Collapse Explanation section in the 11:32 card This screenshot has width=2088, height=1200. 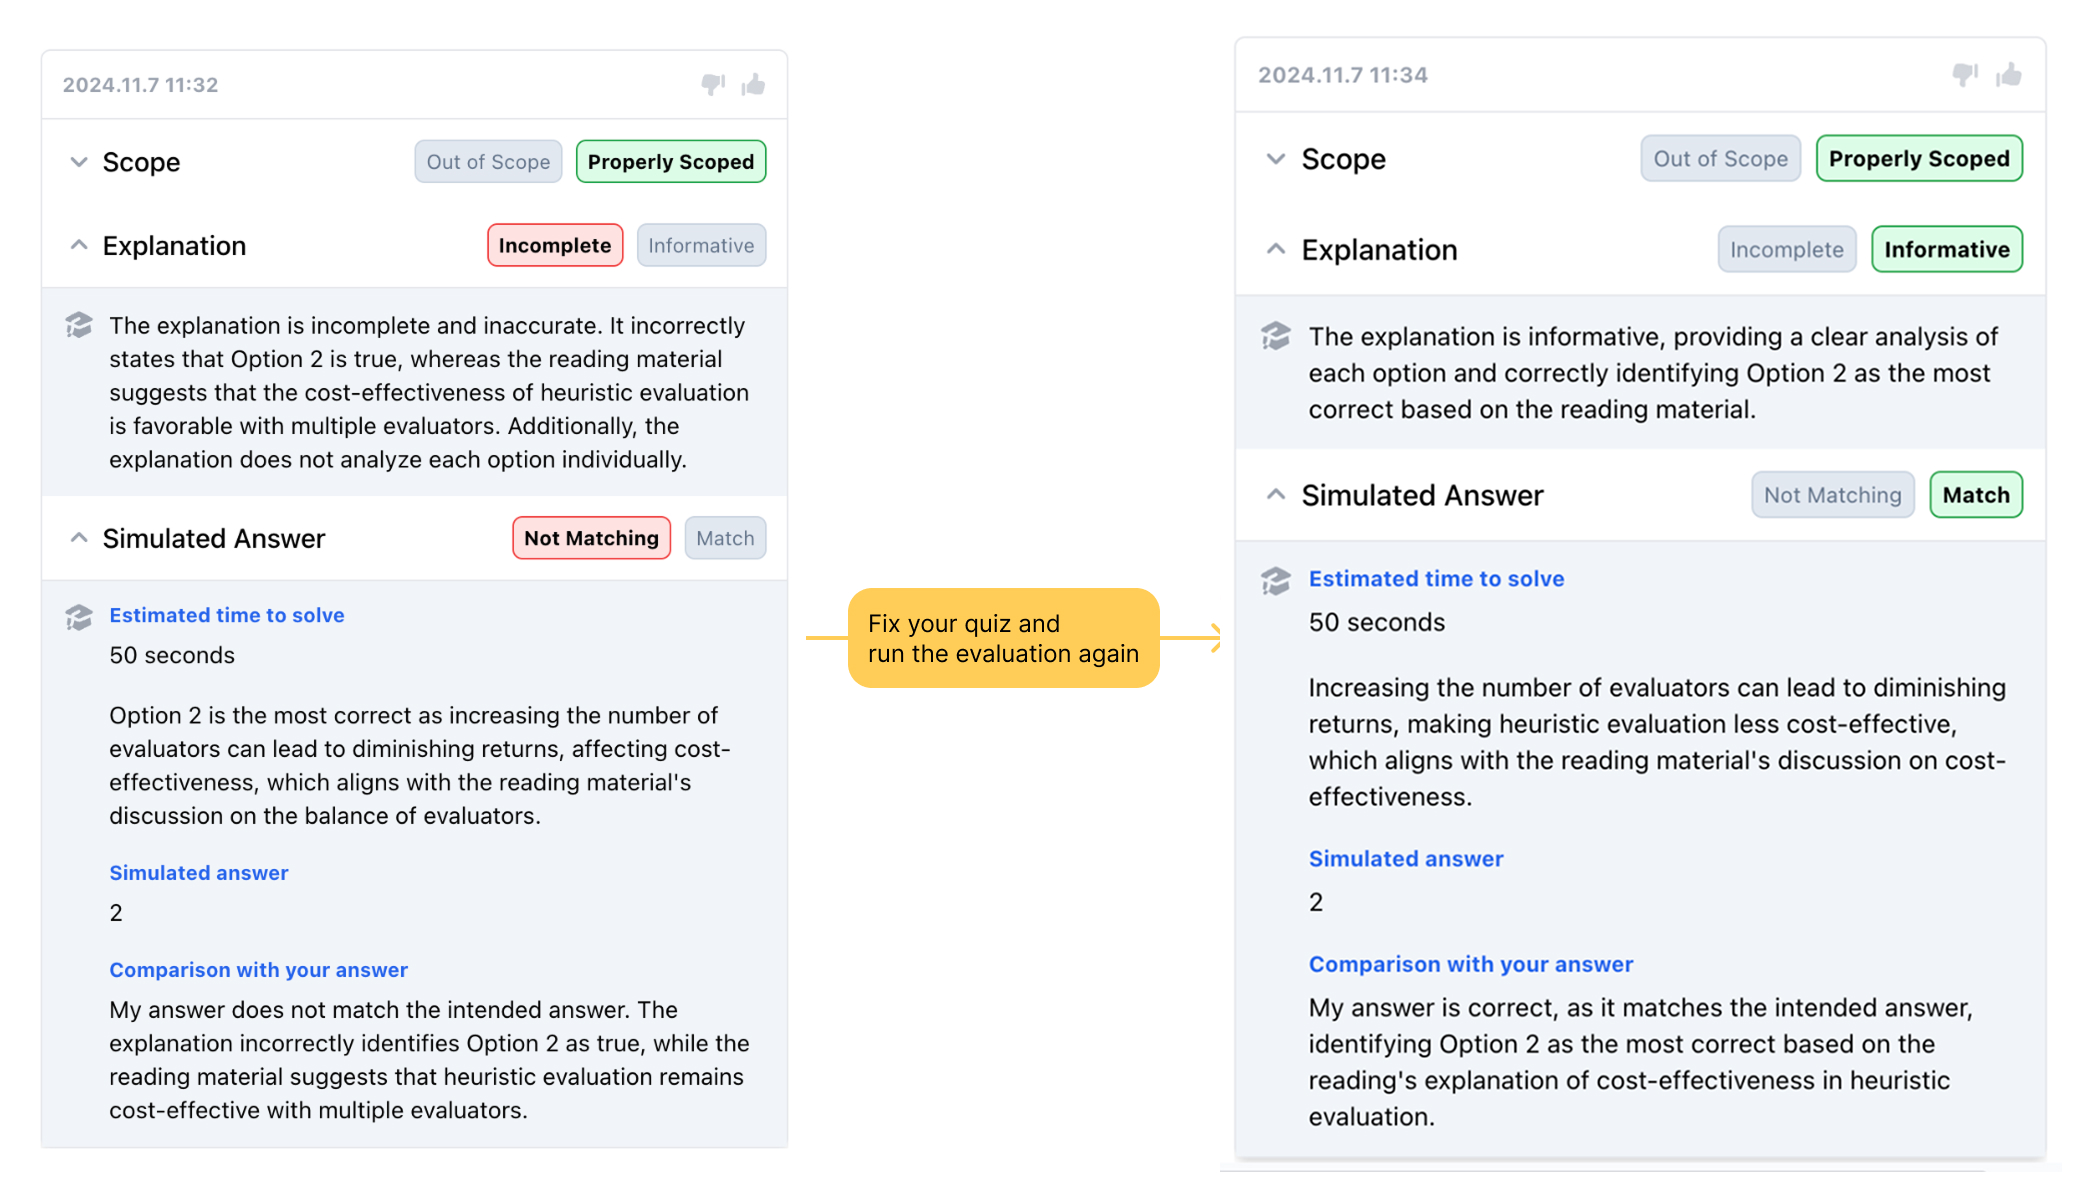pyautogui.click(x=79, y=245)
